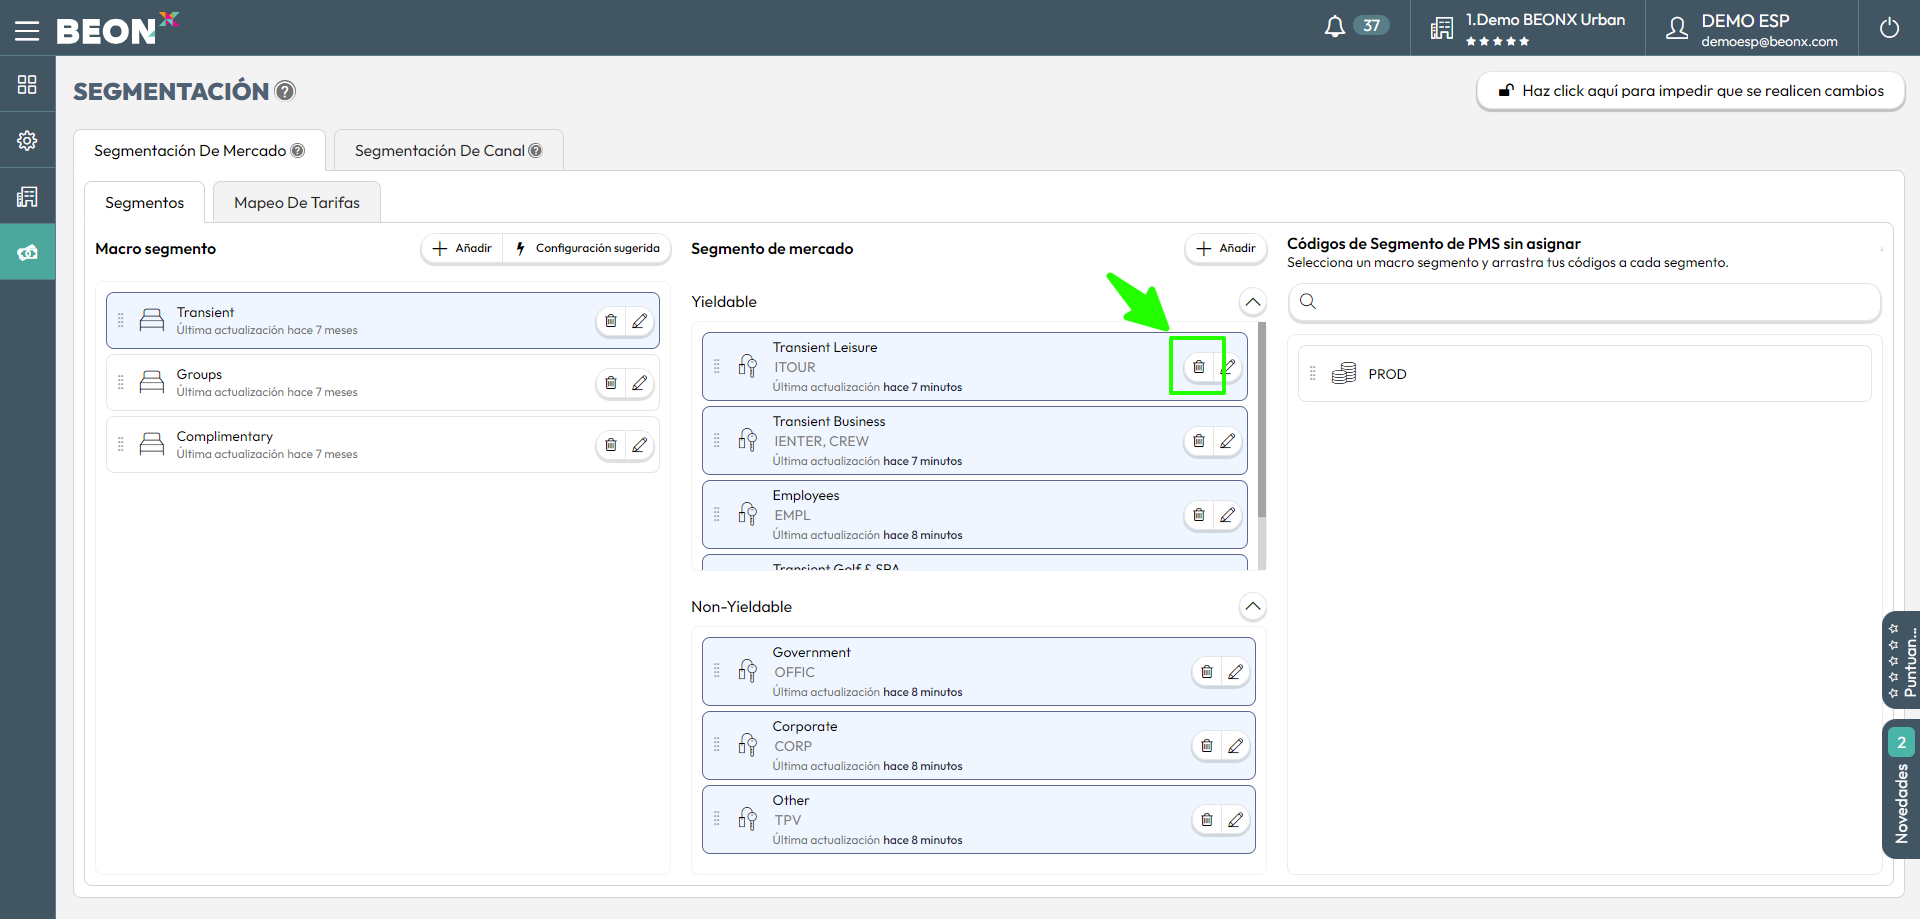The height and width of the screenshot is (919, 1920).
Task: Edit the Corporate segment
Action: tap(1235, 746)
